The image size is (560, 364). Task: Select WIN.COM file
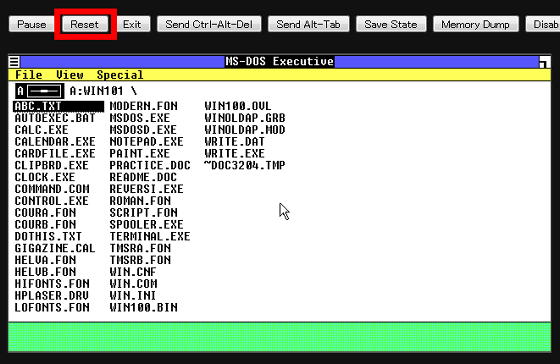pos(133,284)
